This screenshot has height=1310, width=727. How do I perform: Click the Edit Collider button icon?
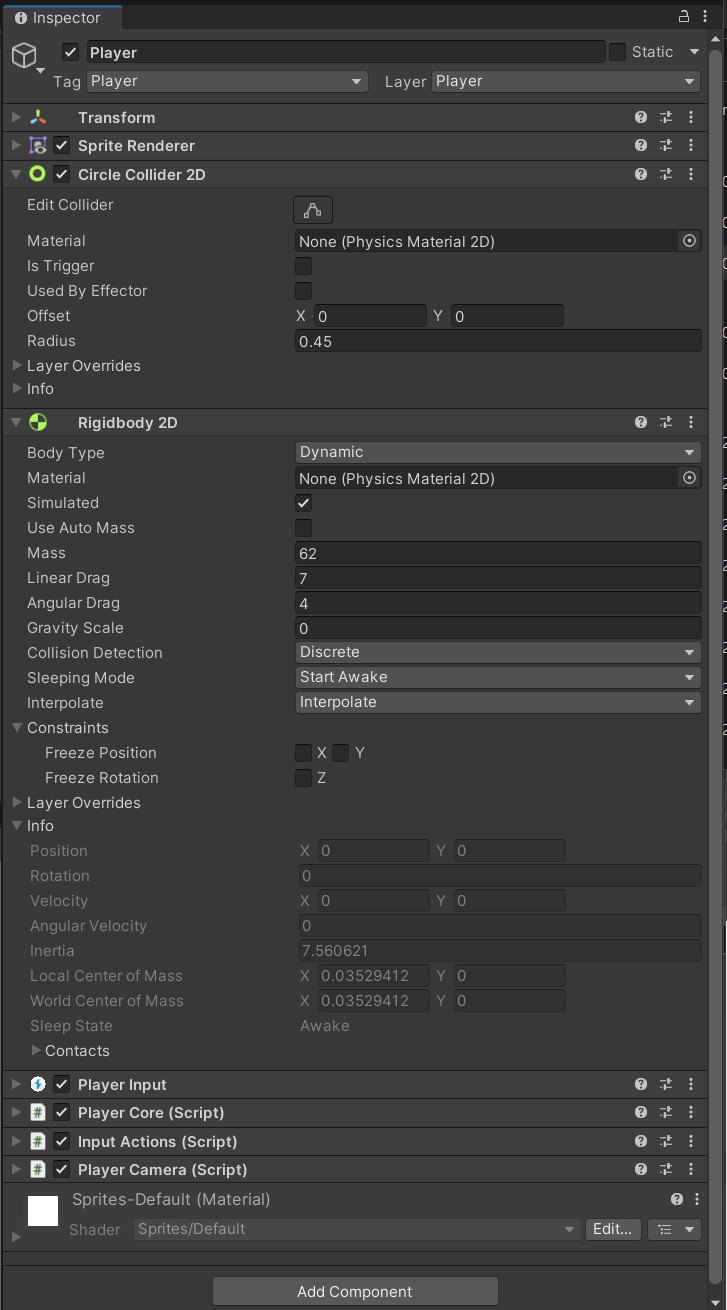coord(312,210)
